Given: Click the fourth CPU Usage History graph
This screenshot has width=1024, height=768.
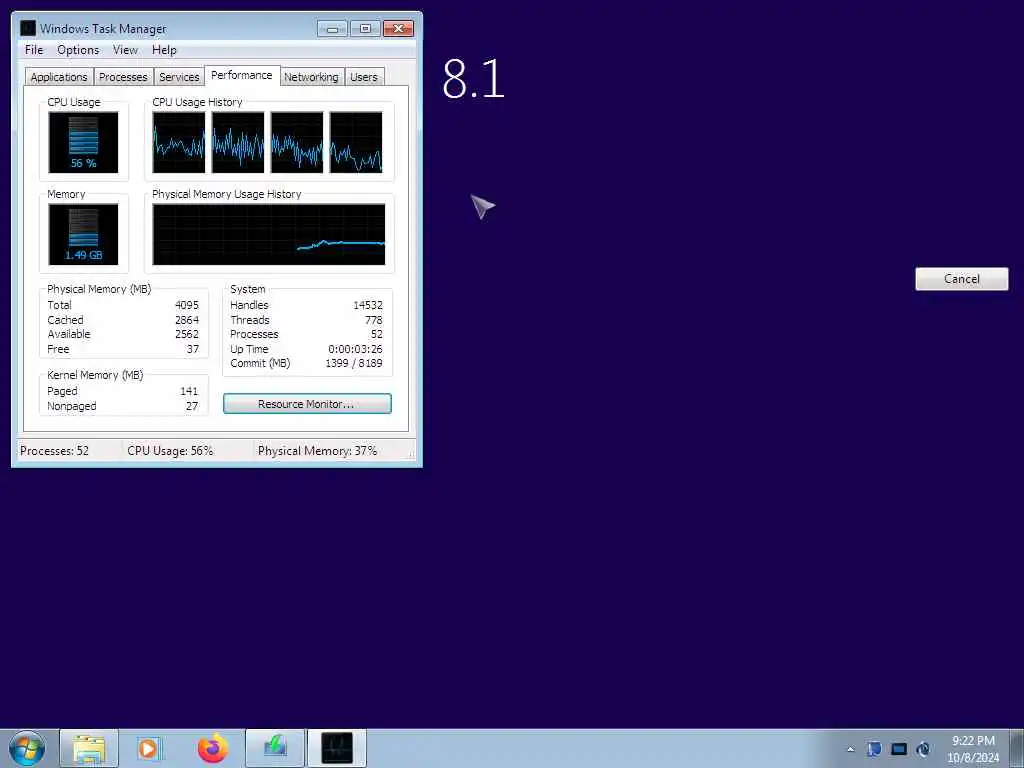Looking at the screenshot, I should pyautogui.click(x=356, y=142).
